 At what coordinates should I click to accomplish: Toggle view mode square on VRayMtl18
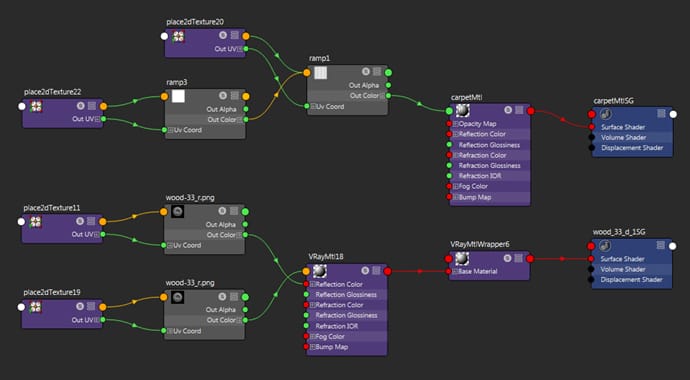click(x=376, y=270)
